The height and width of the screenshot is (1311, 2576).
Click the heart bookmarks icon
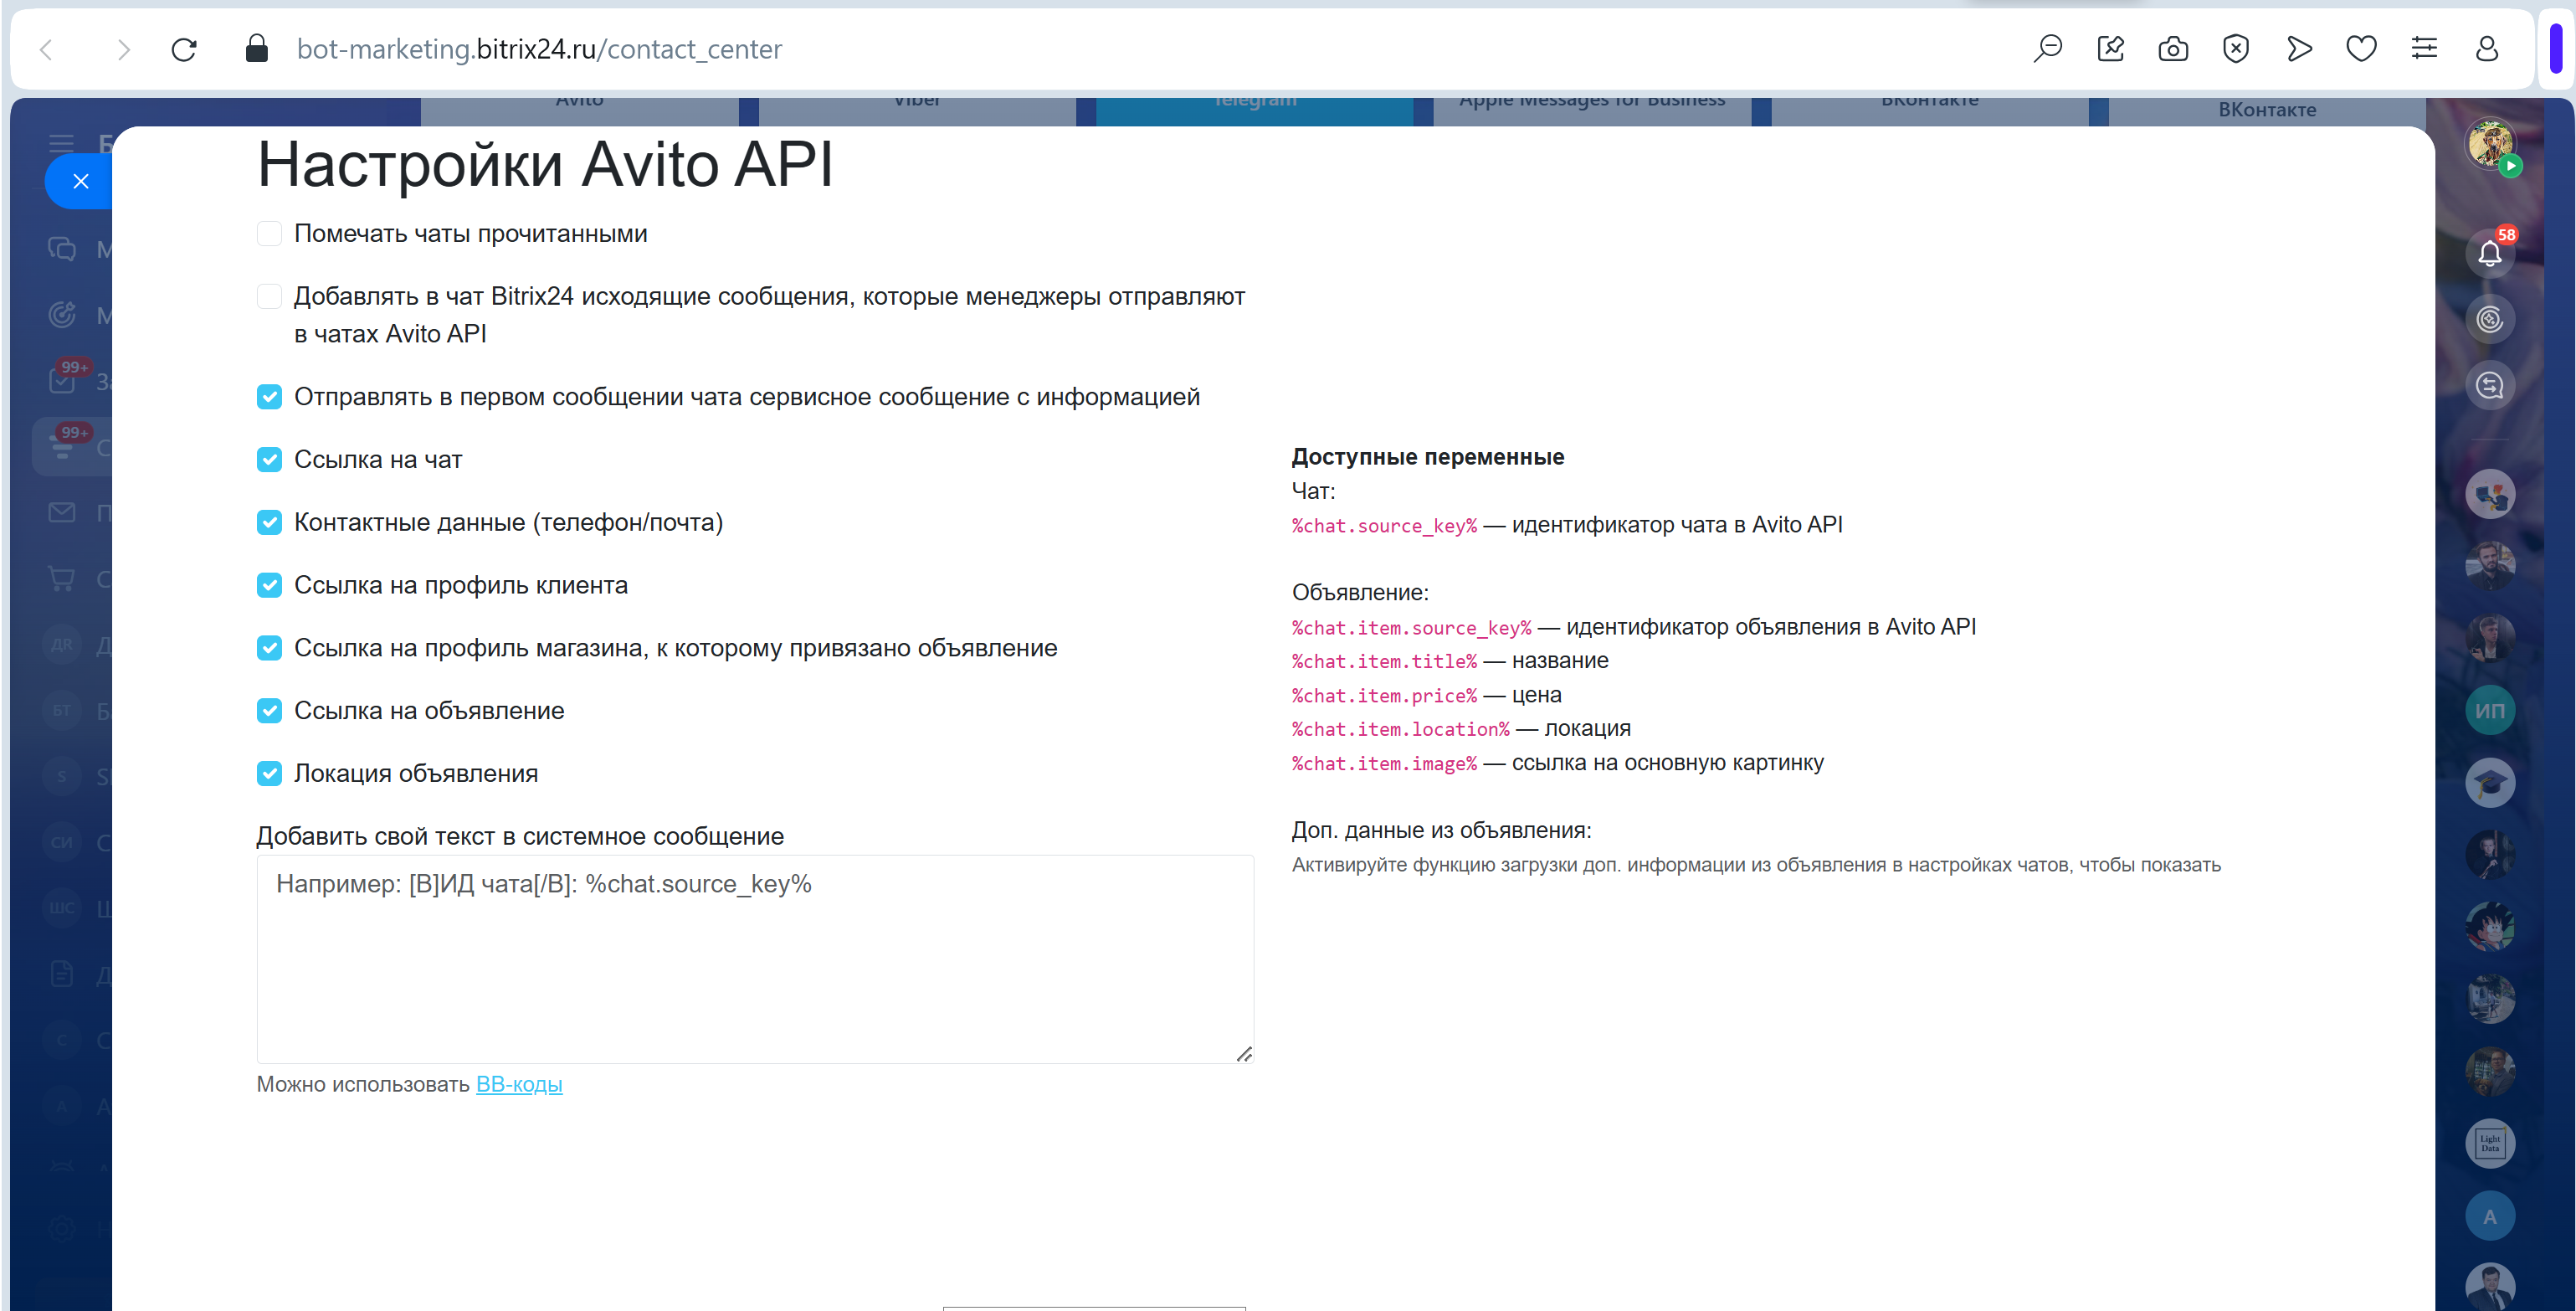coord(2361,49)
